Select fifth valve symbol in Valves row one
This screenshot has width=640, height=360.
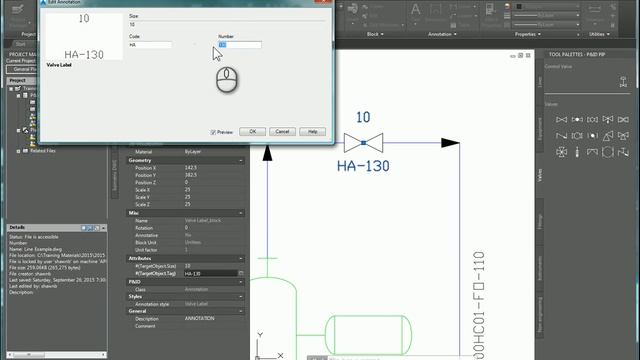(623, 120)
